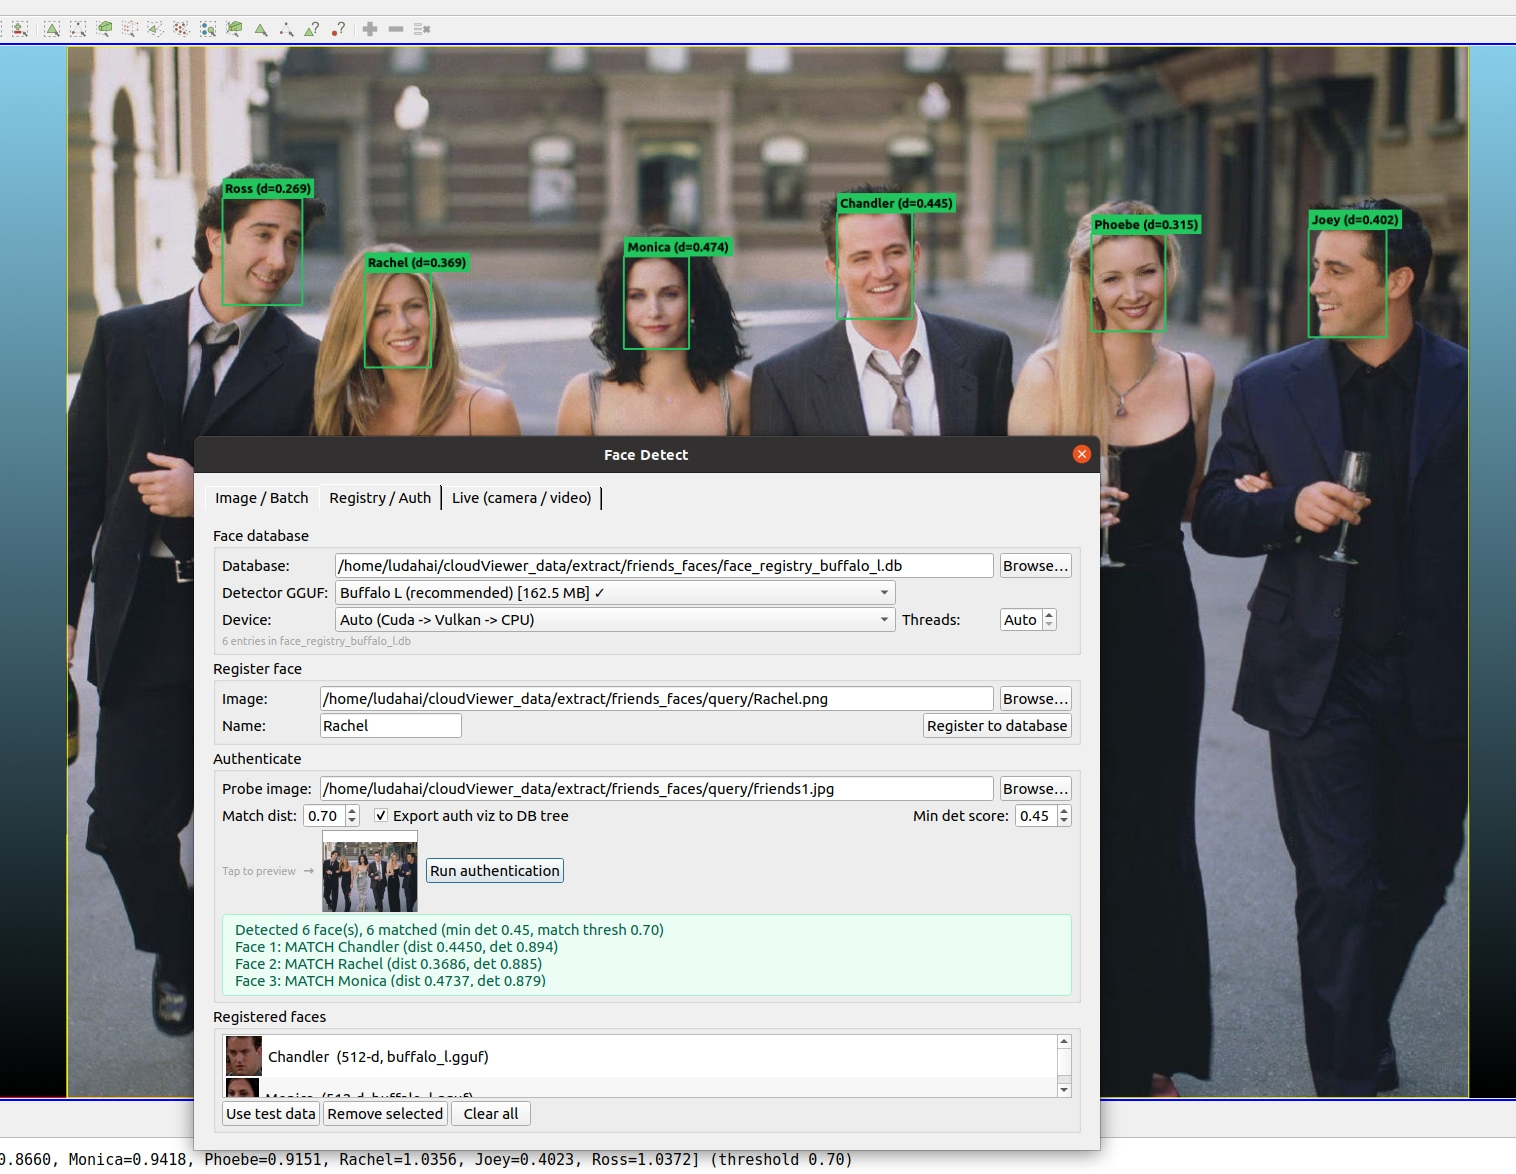Click the Clear all button
The height and width of the screenshot is (1174, 1516).
(x=491, y=1114)
